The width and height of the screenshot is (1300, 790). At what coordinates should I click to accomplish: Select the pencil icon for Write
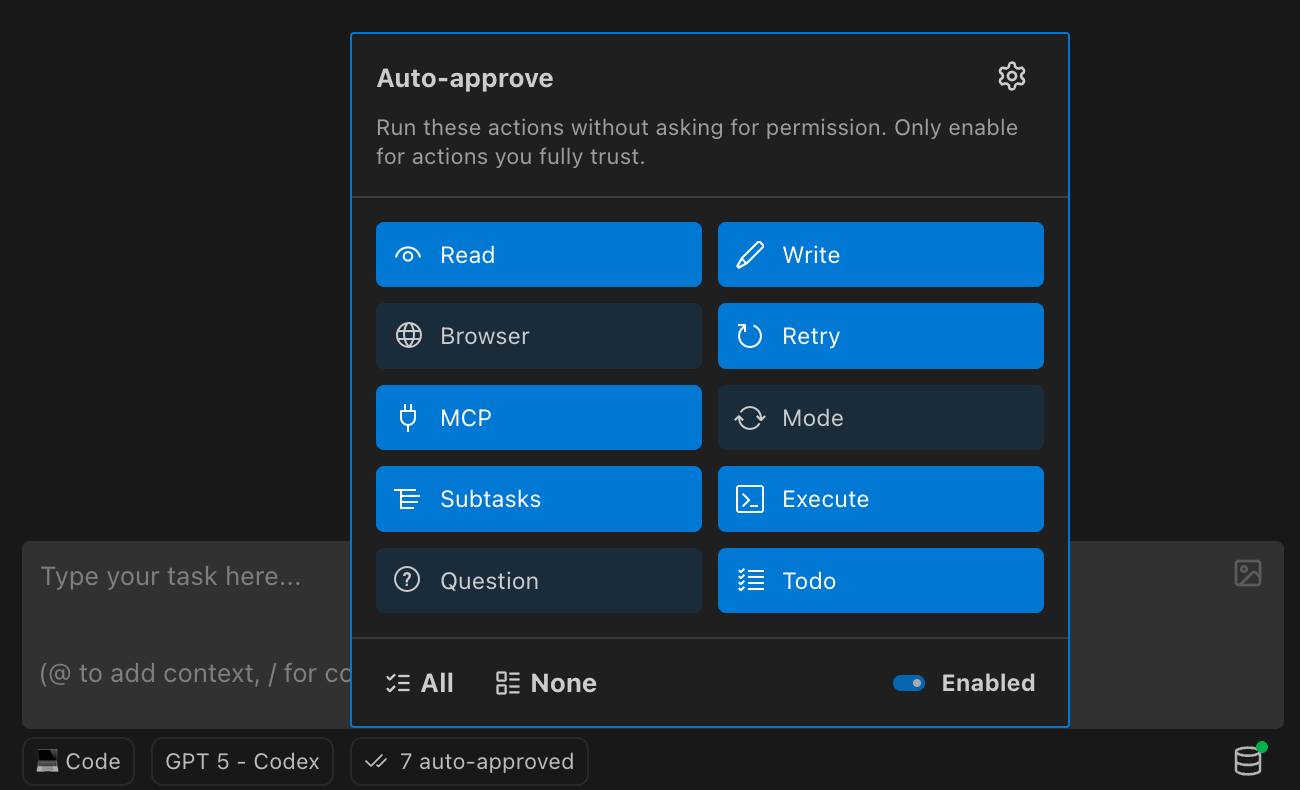[749, 254]
